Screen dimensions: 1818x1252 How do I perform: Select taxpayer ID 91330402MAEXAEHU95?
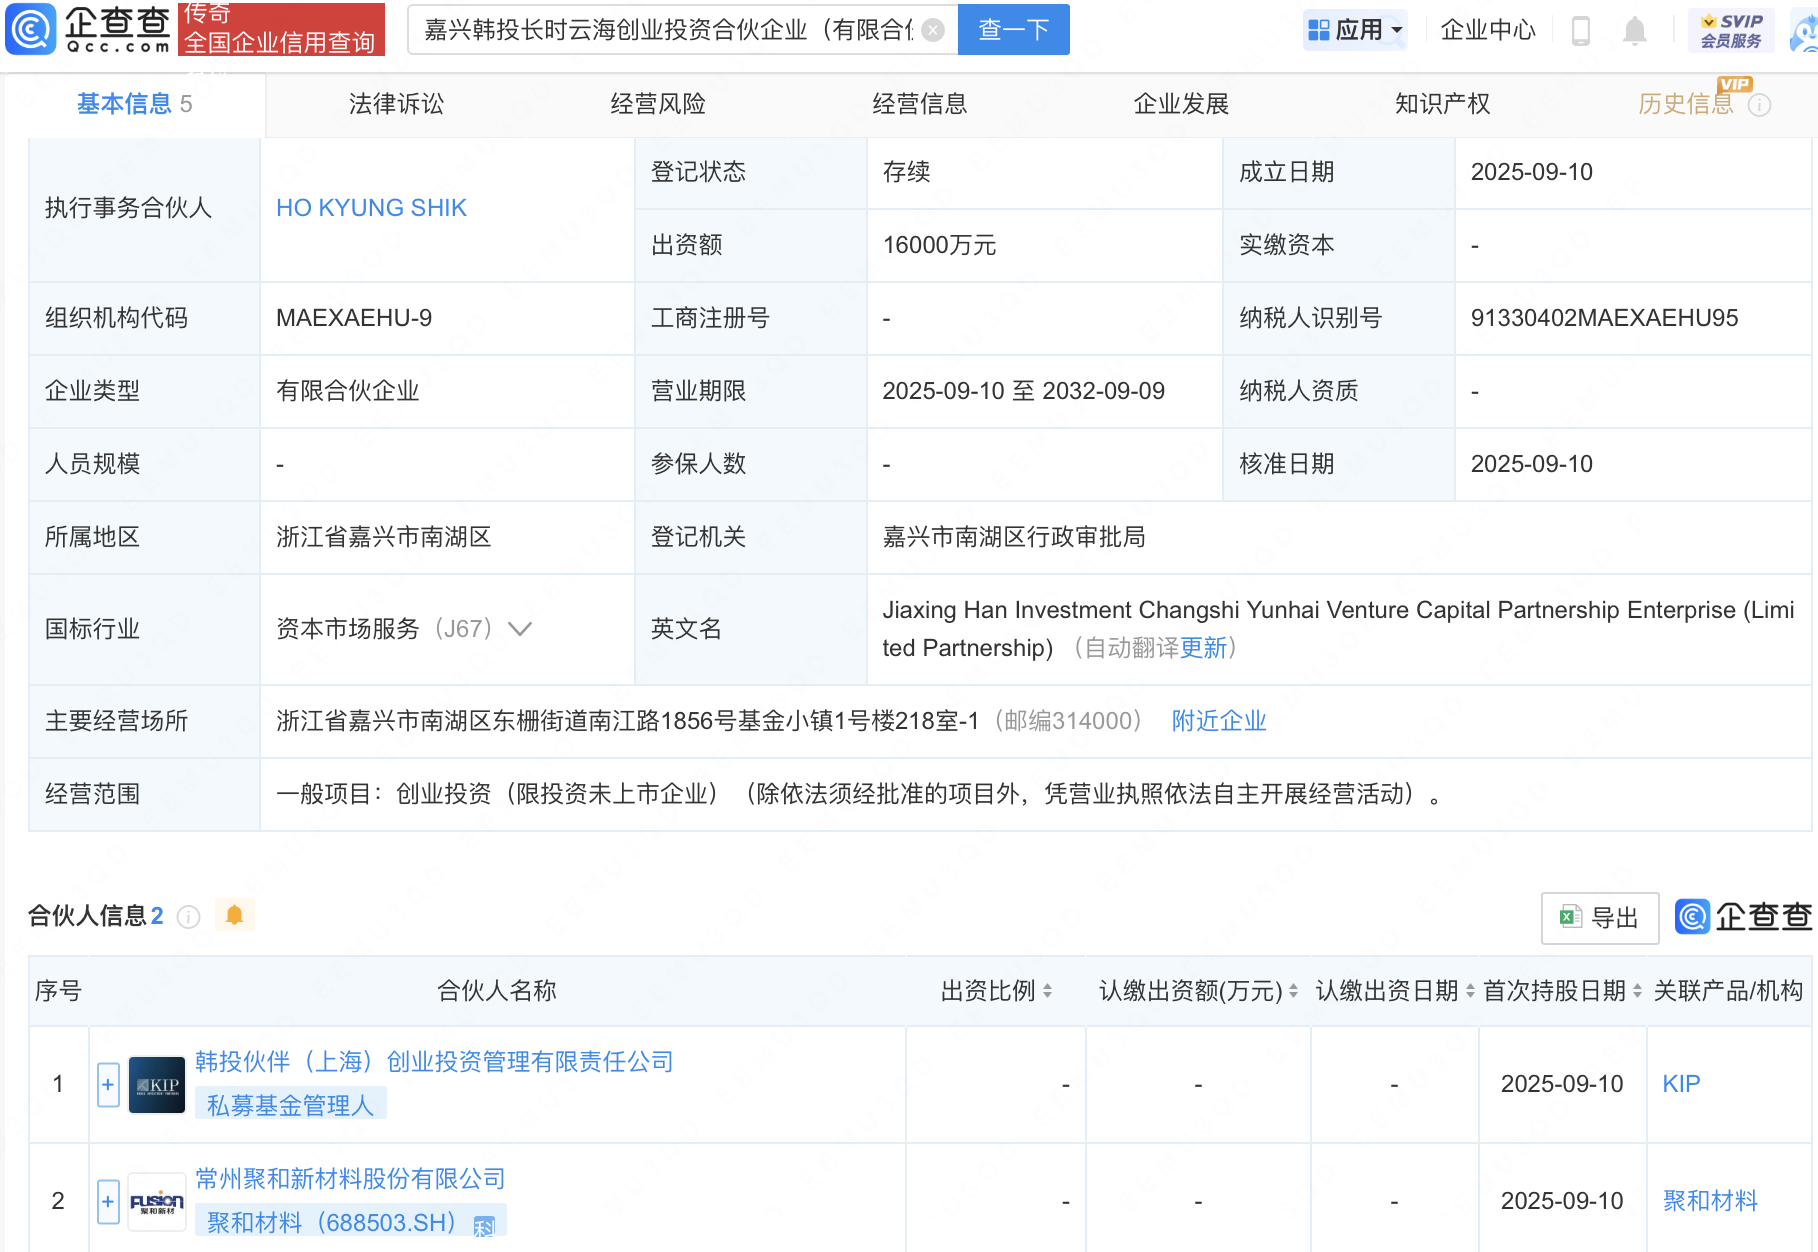click(1604, 318)
